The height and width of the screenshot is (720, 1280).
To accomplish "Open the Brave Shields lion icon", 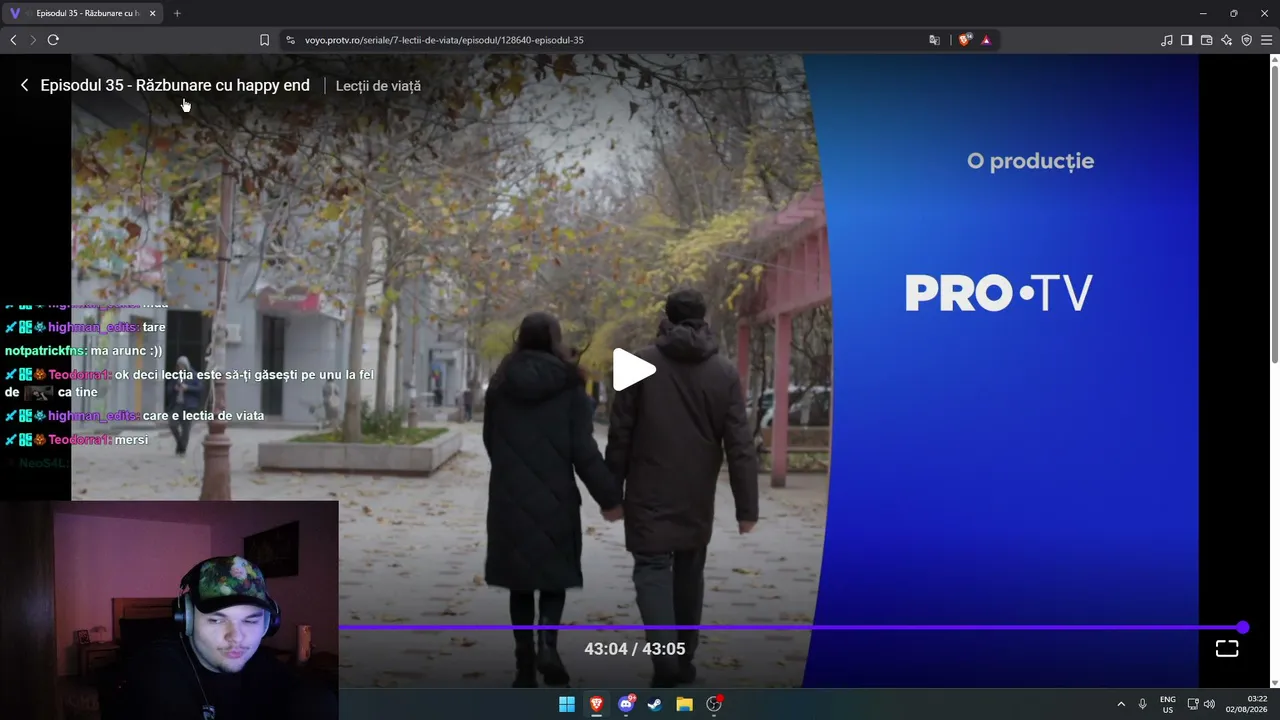I will tap(964, 40).
